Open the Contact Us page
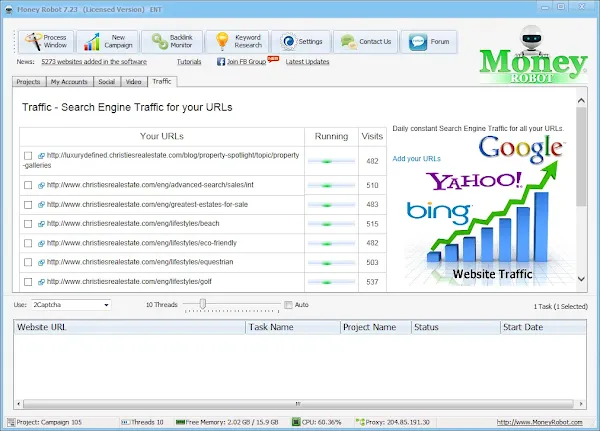 [365, 41]
